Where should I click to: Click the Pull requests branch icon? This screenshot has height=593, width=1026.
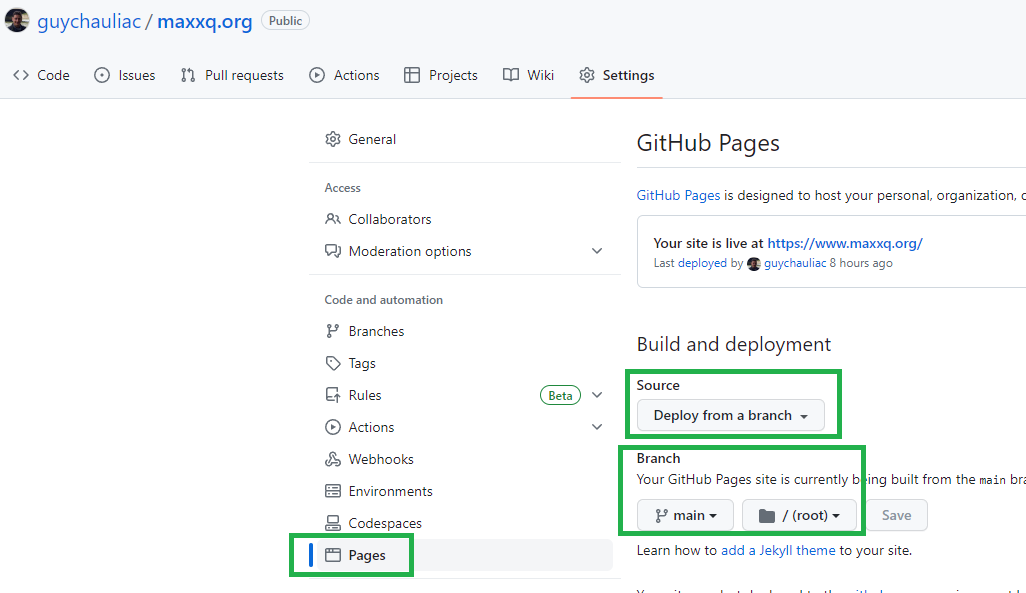point(188,75)
